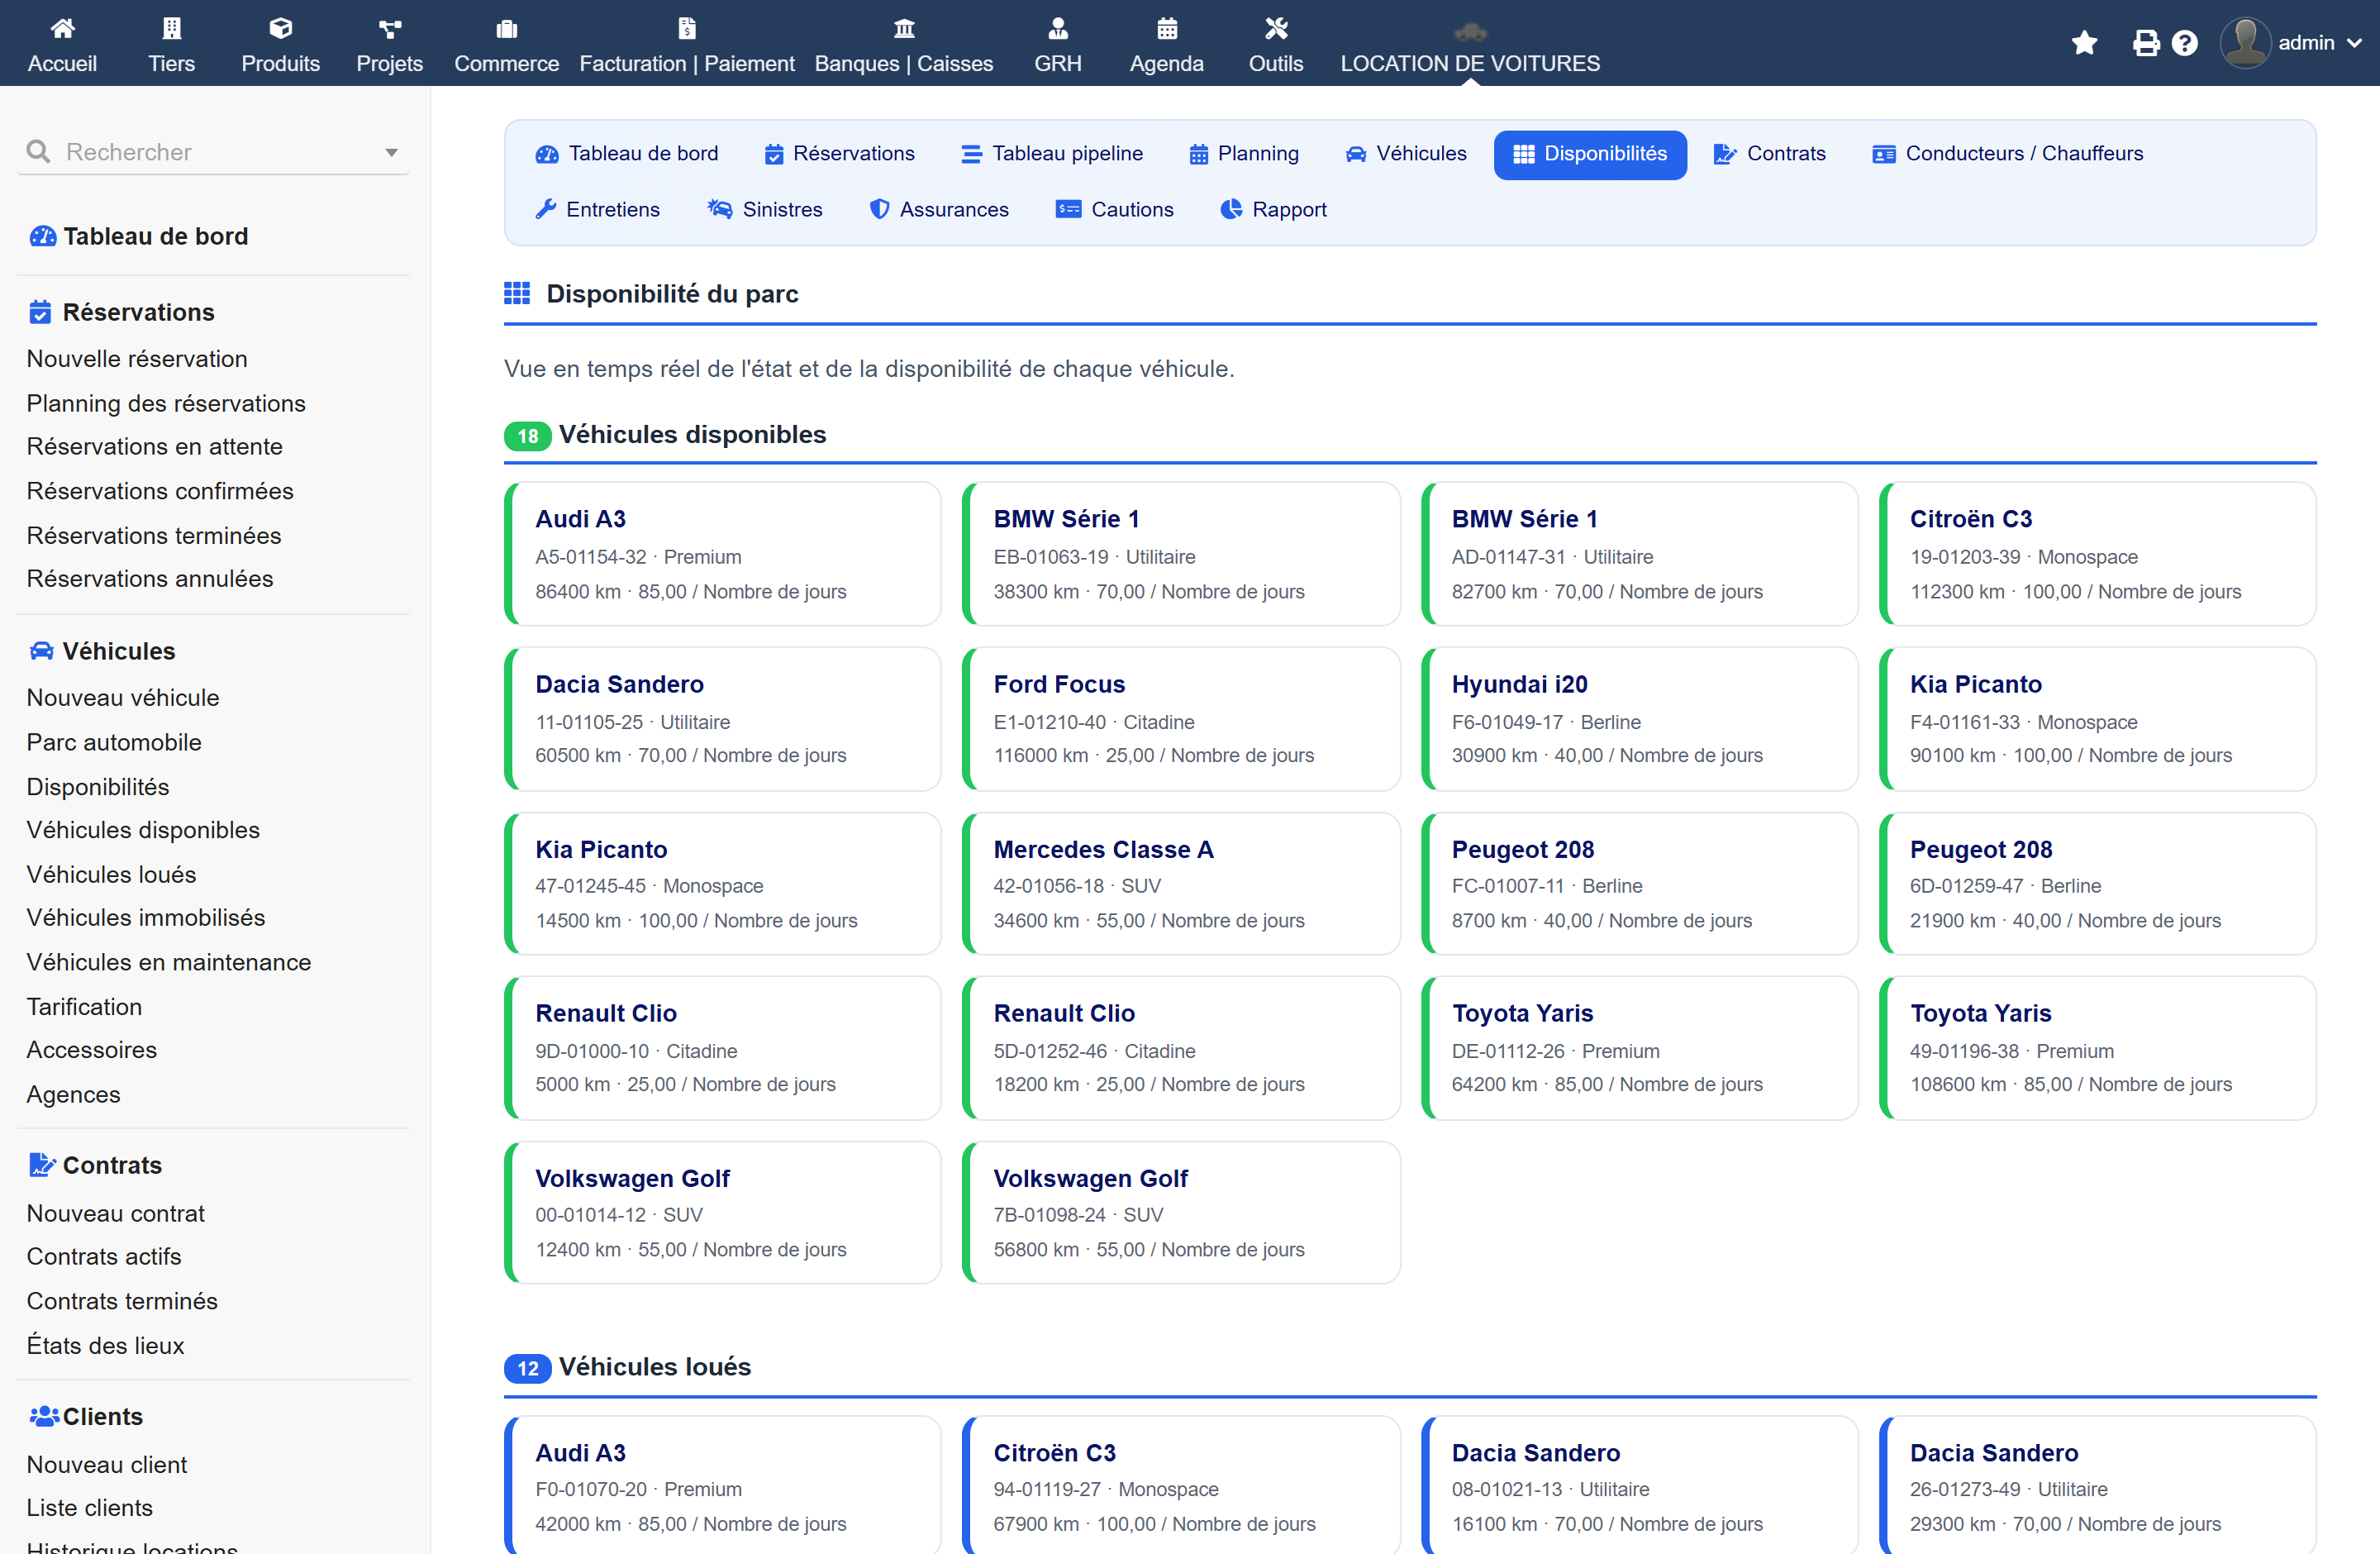2380x1554 pixels.
Task: Open the Banques bank icon
Action: coord(904,28)
